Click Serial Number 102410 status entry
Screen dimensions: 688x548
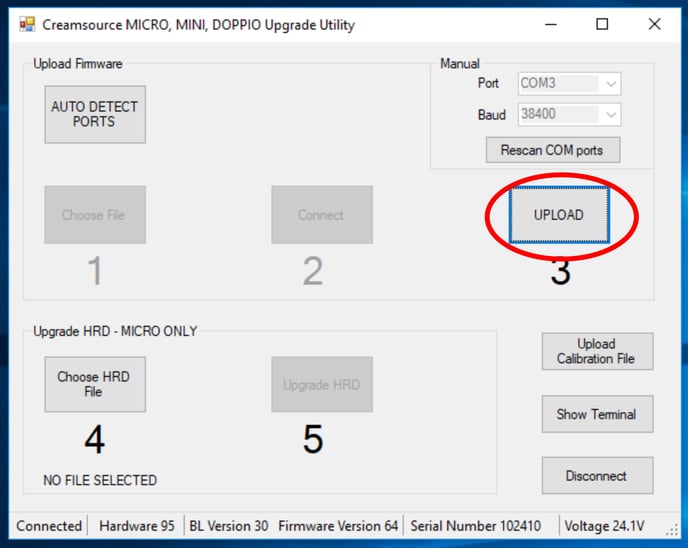475,526
